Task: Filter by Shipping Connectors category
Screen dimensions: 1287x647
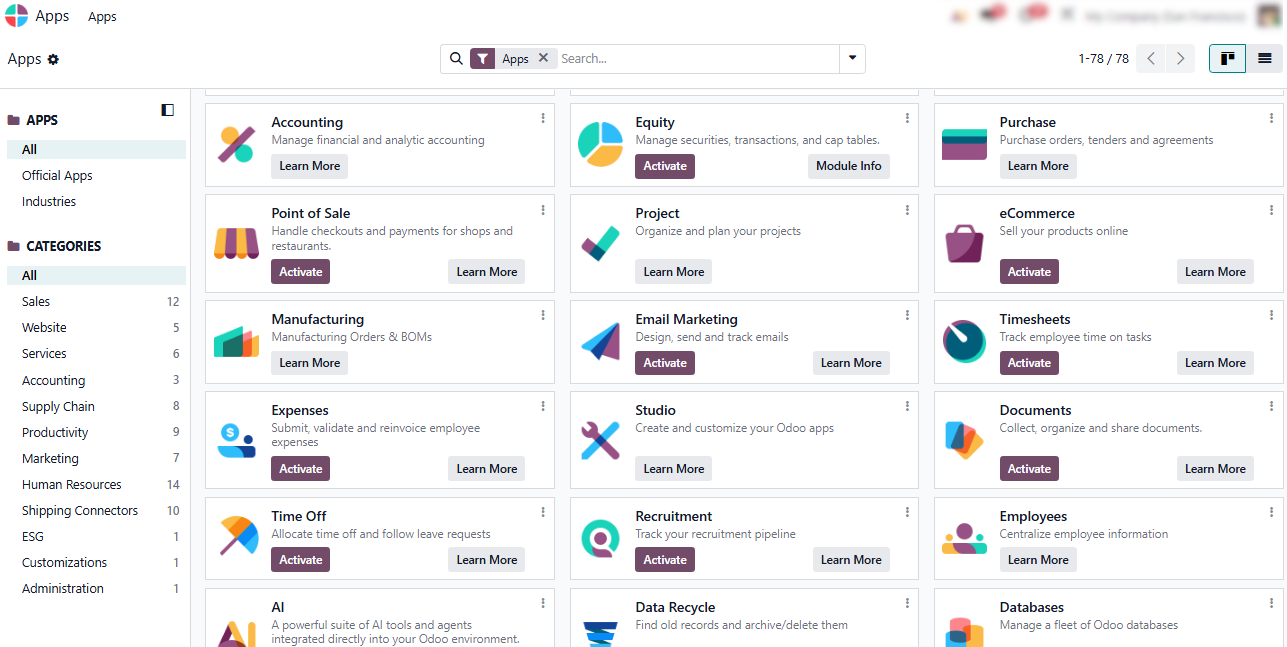Action: coord(96,510)
